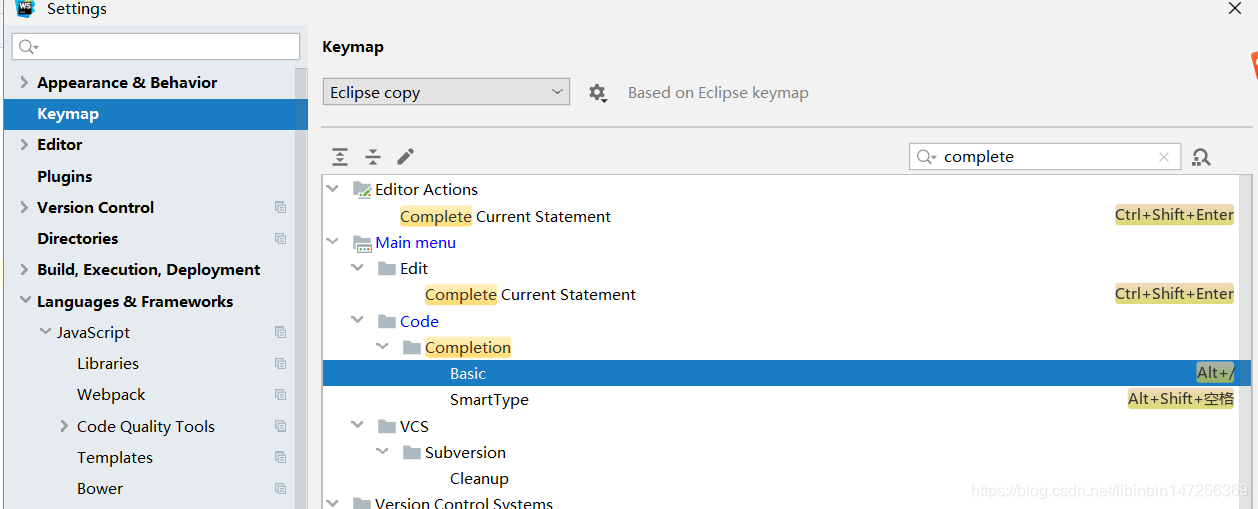Image resolution: width=1258 pixels, height=509 pixels.
Task: Click the Alt+Shift+空格 shortcut label
Action: [1181, 399]
